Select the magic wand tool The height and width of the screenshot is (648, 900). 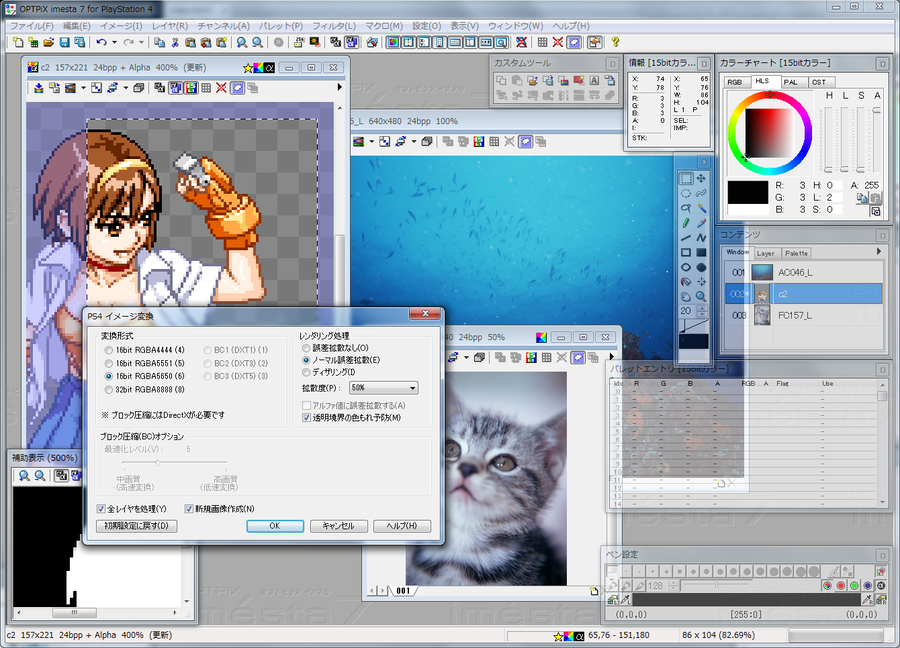point(701,208)
